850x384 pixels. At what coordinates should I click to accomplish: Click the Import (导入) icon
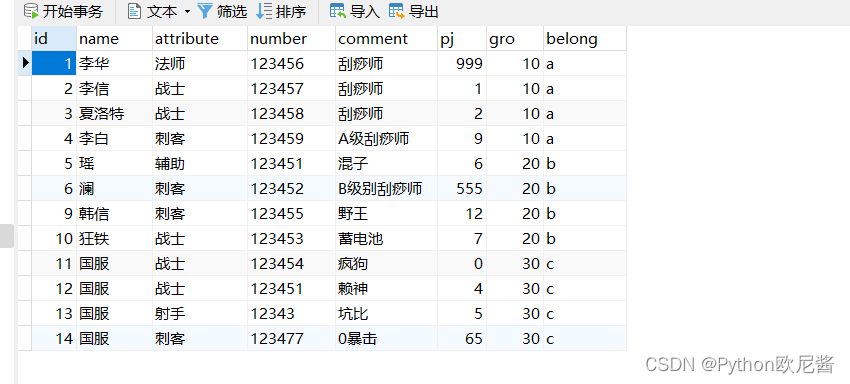338,11
